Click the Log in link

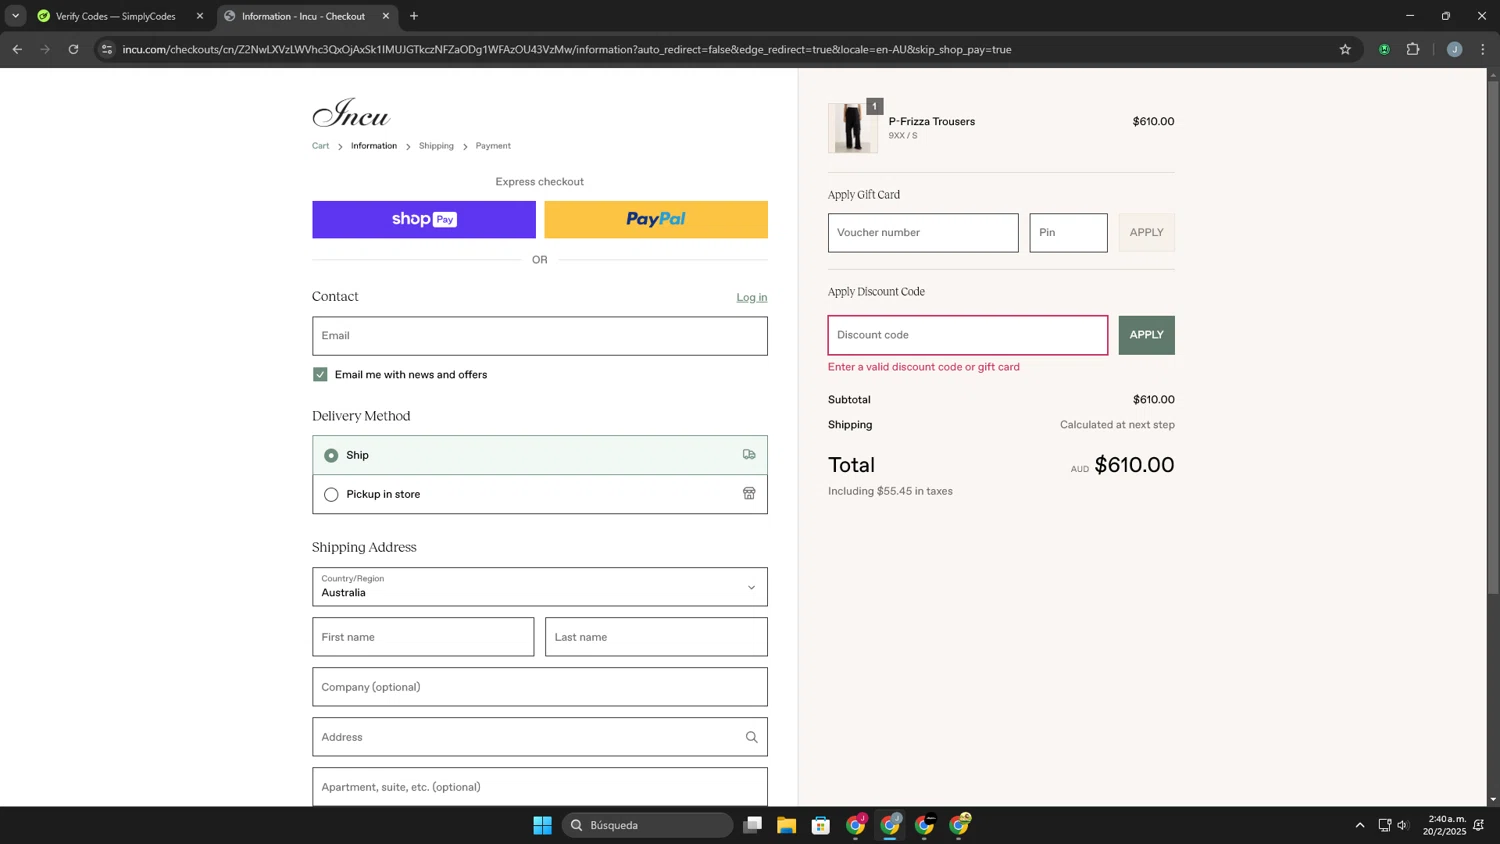pyautogui.click(x=752, y=297)
